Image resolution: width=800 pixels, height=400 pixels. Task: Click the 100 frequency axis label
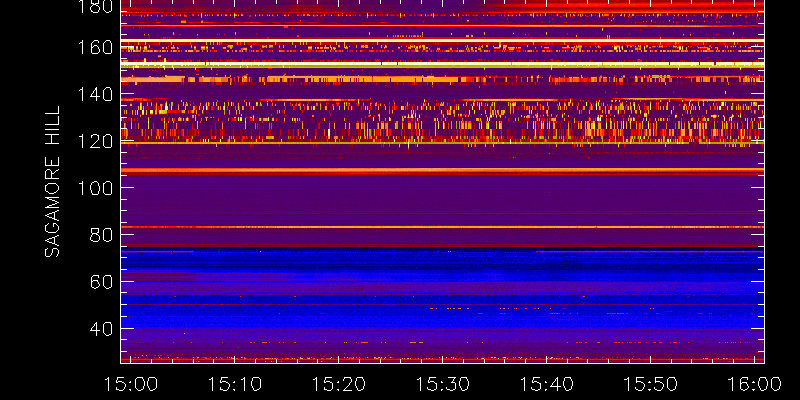click(95, 188)
